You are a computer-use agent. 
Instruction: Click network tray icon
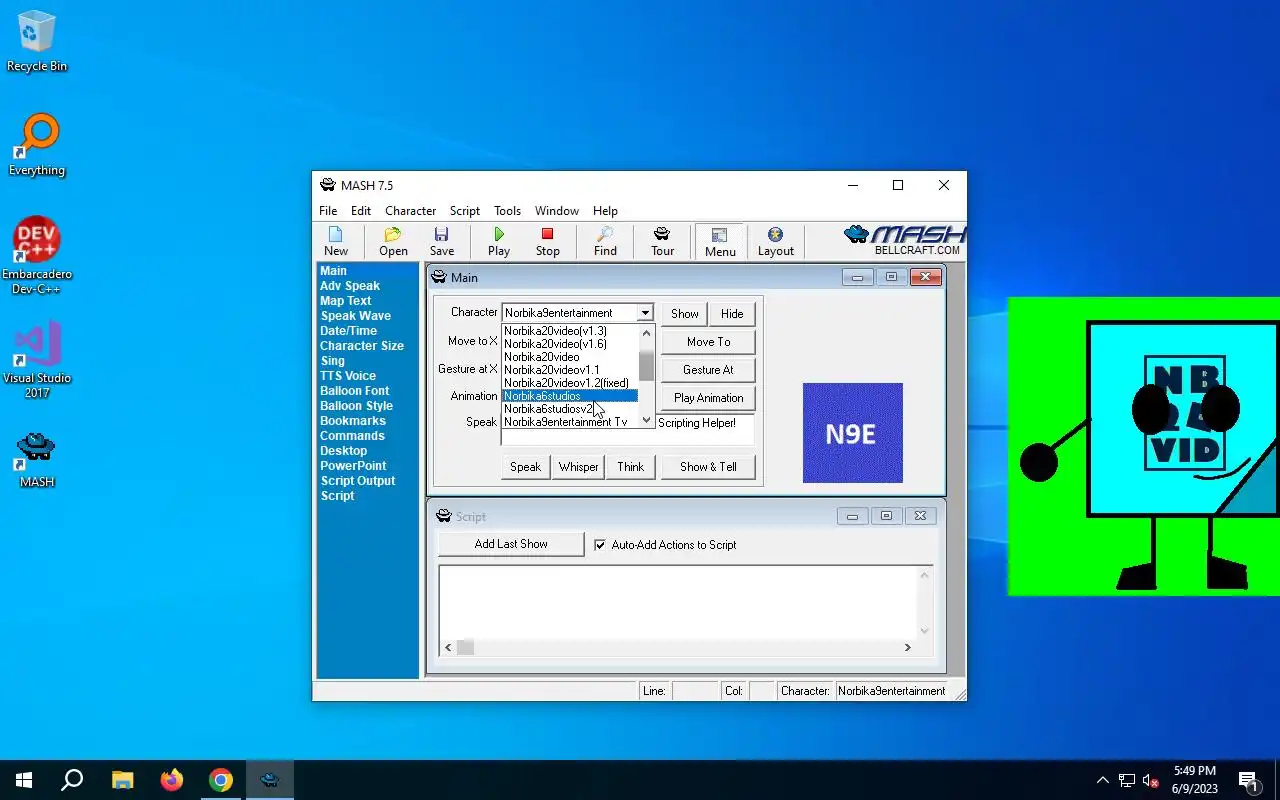coord(1127,780)
